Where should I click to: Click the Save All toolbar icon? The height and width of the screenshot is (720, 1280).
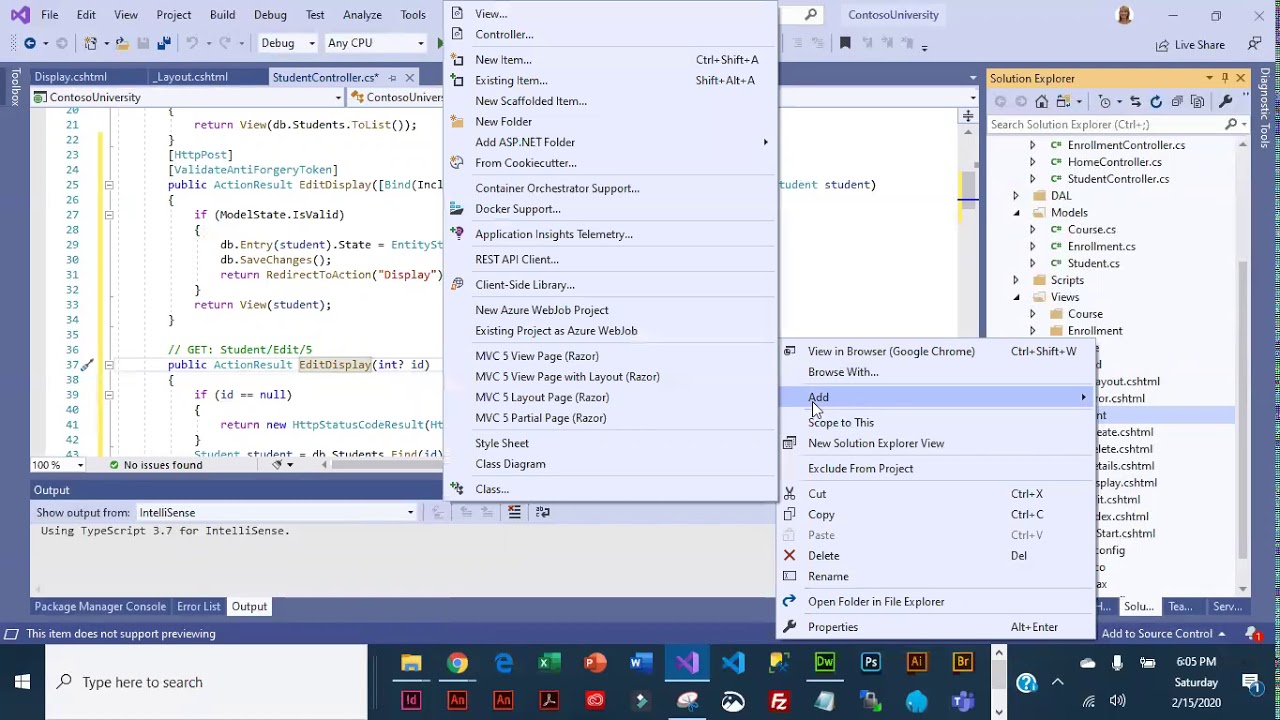[163, 43]
